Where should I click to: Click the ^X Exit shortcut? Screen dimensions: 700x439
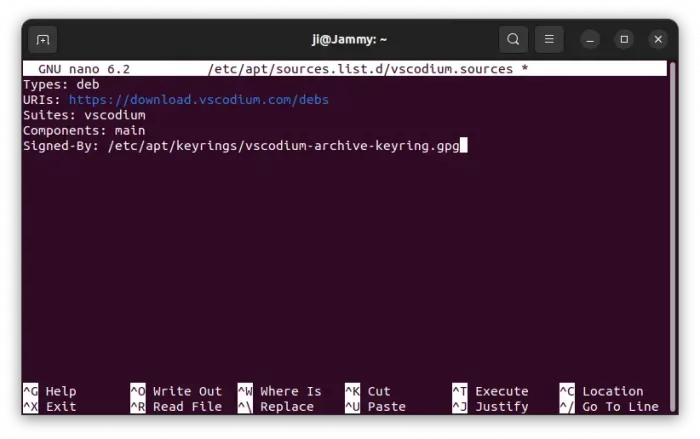[50, 407]
